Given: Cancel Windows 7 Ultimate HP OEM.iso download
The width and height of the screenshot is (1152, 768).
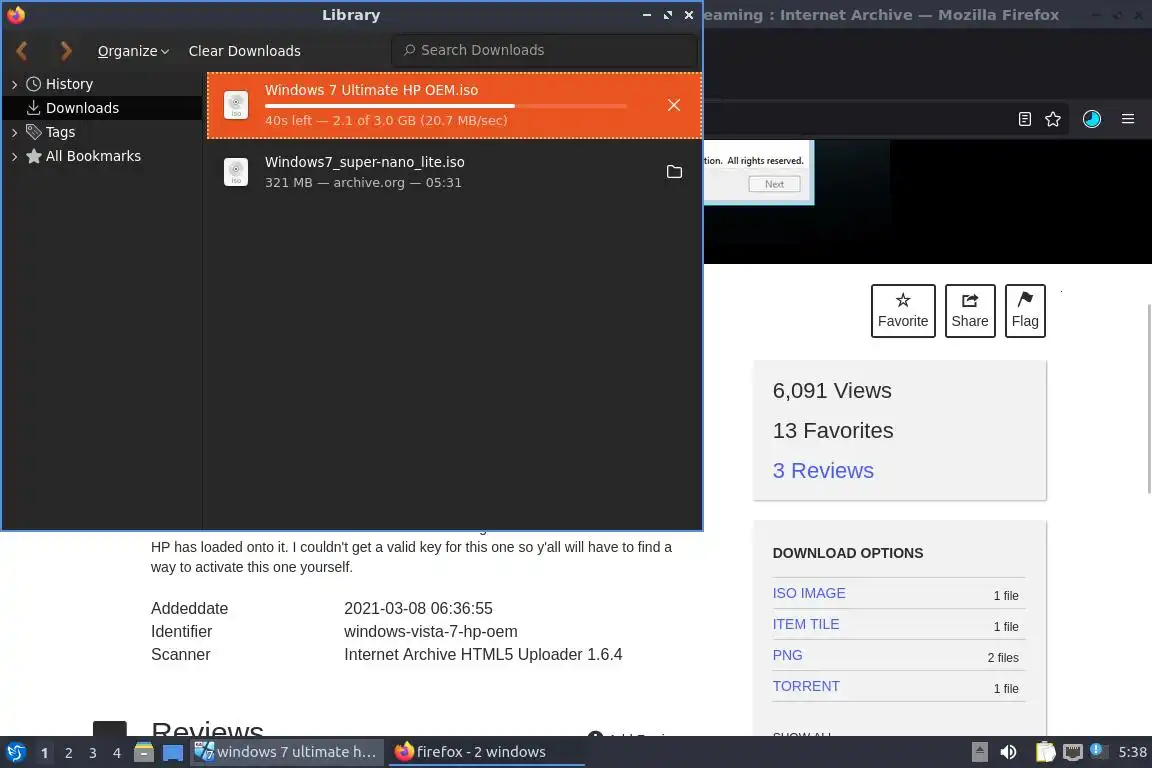Looking at the screenshot, I should tap(674, 105).
